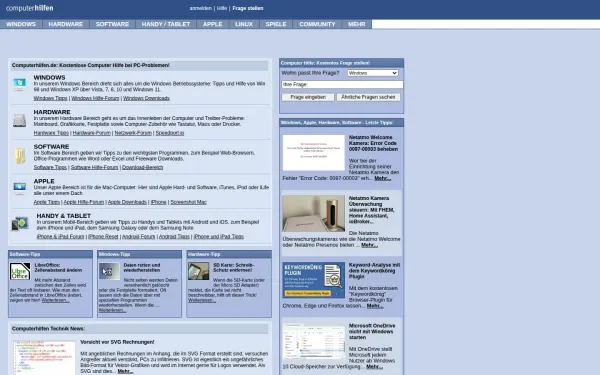Open the 'Download-Bereich' link
600x375 pixels.
pyautogui.click(x=142, y=167)
